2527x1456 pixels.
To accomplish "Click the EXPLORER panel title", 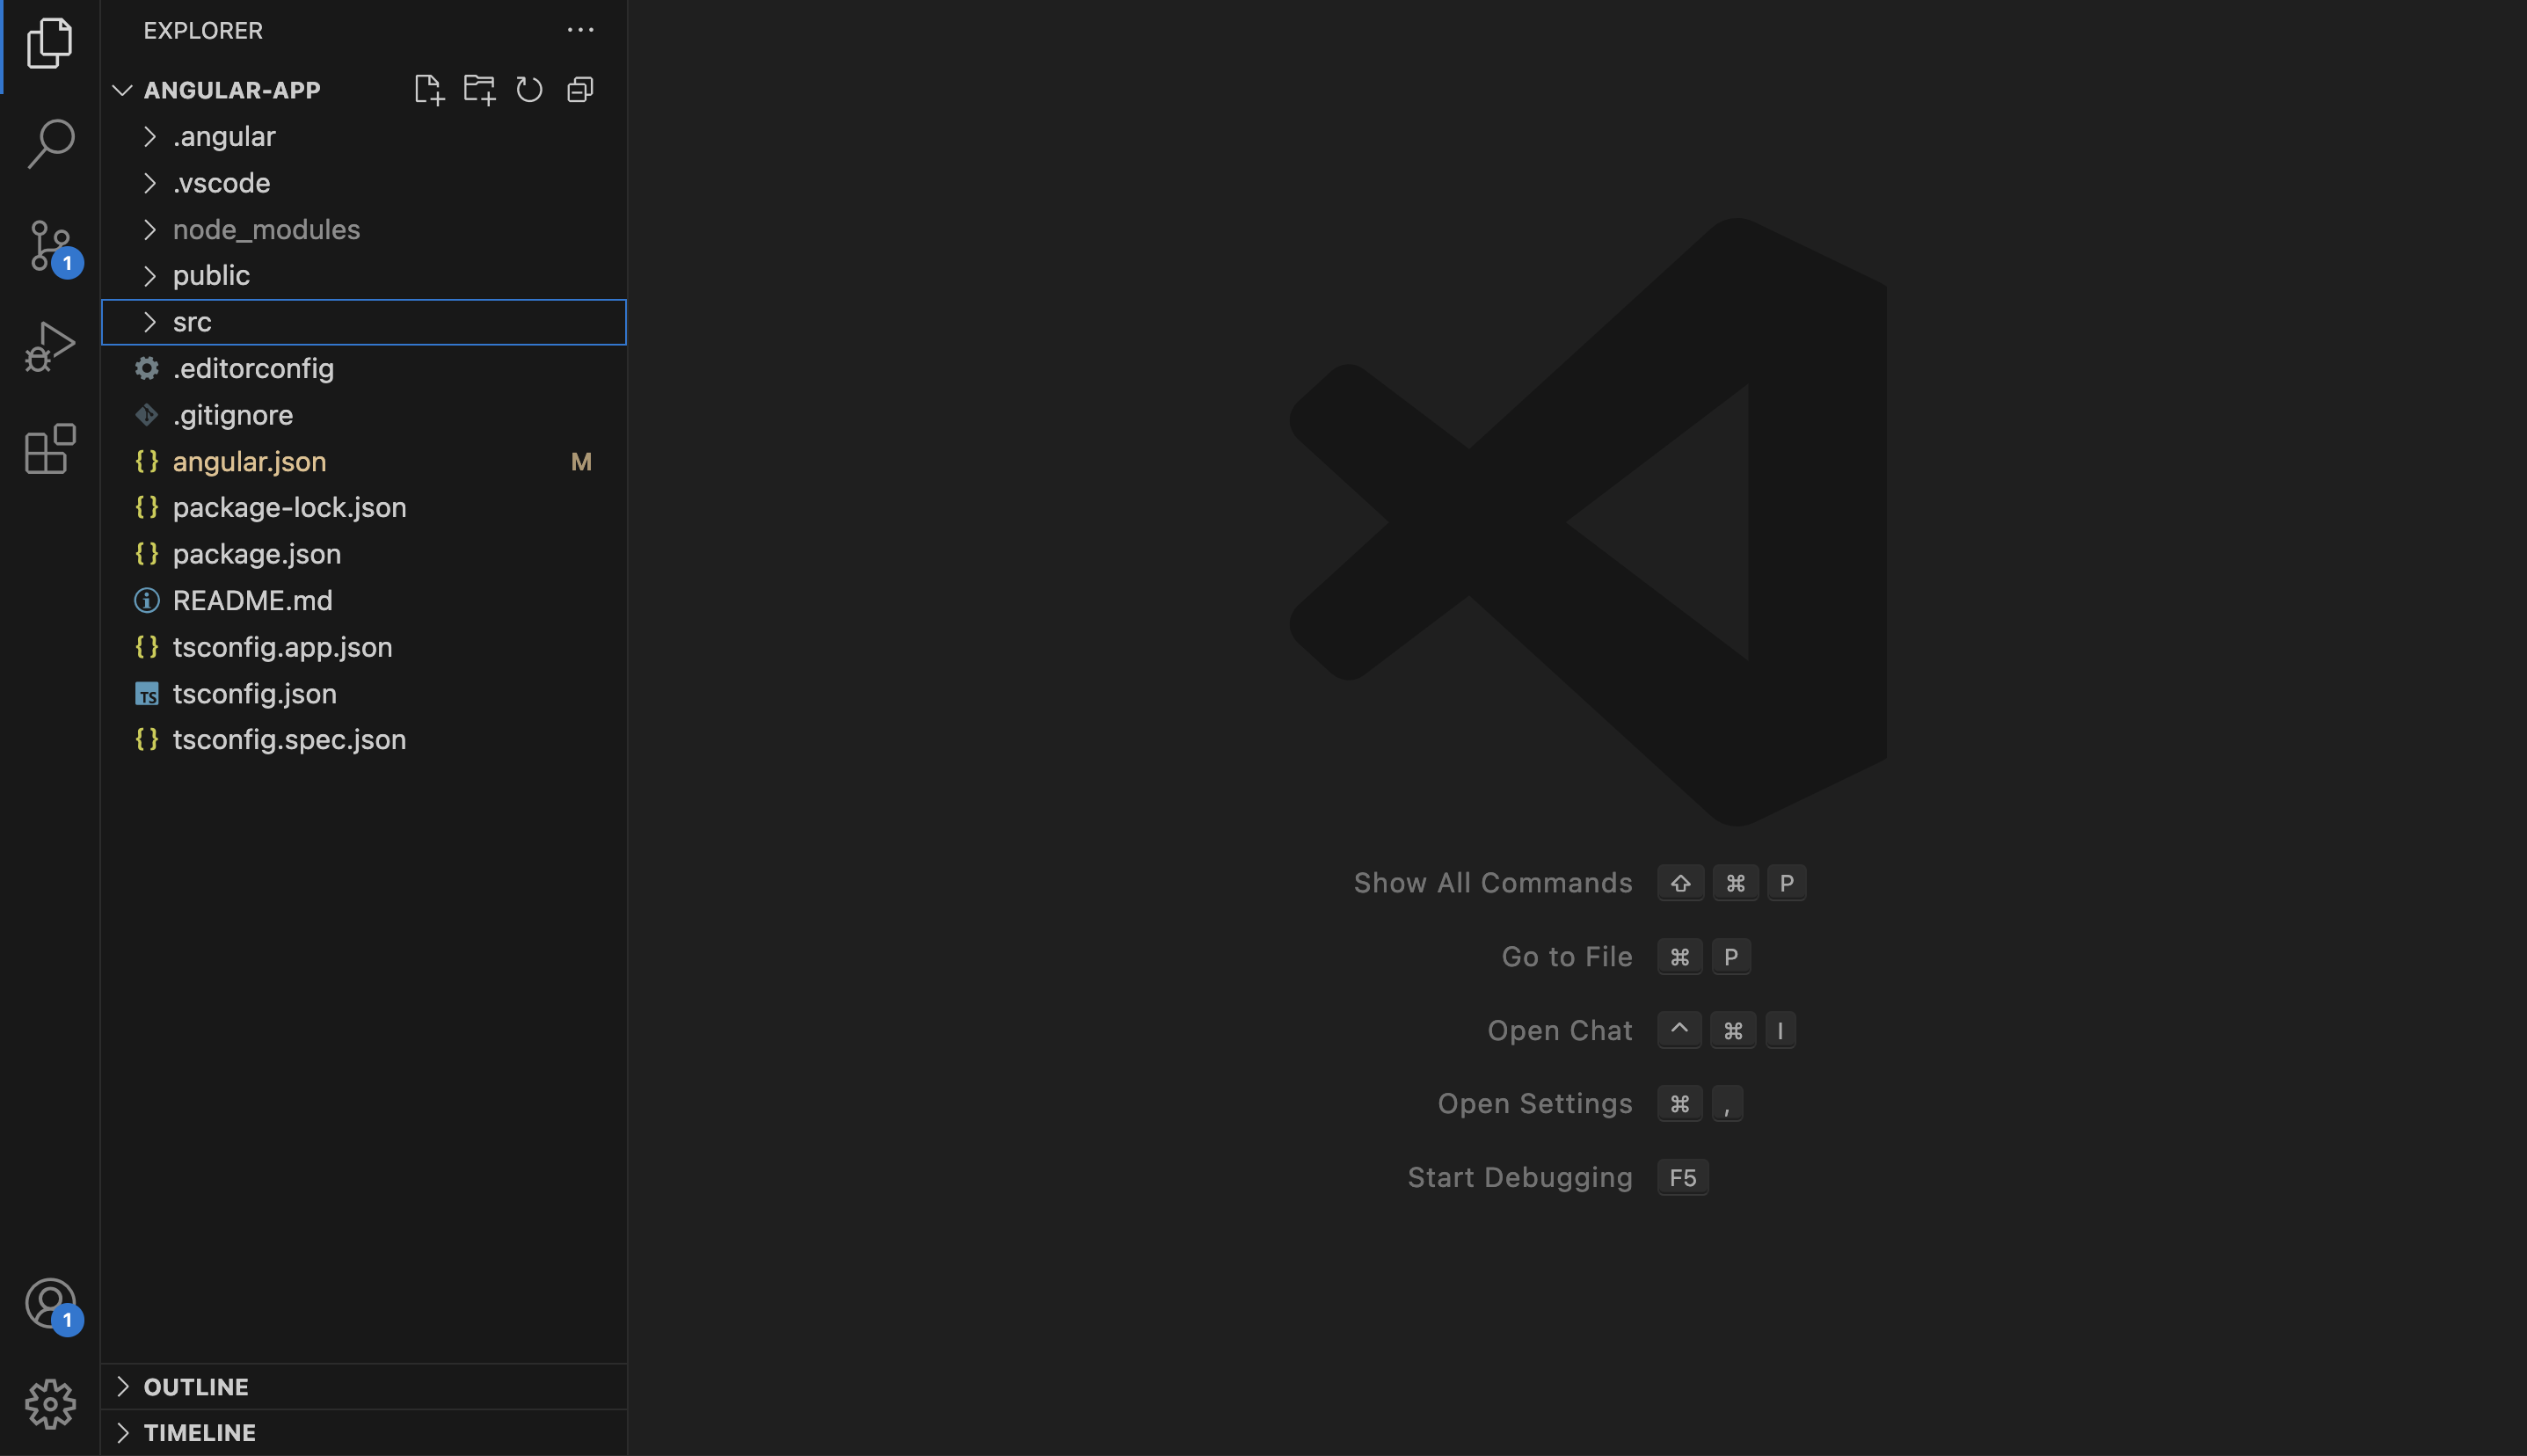I will (203, 30).
